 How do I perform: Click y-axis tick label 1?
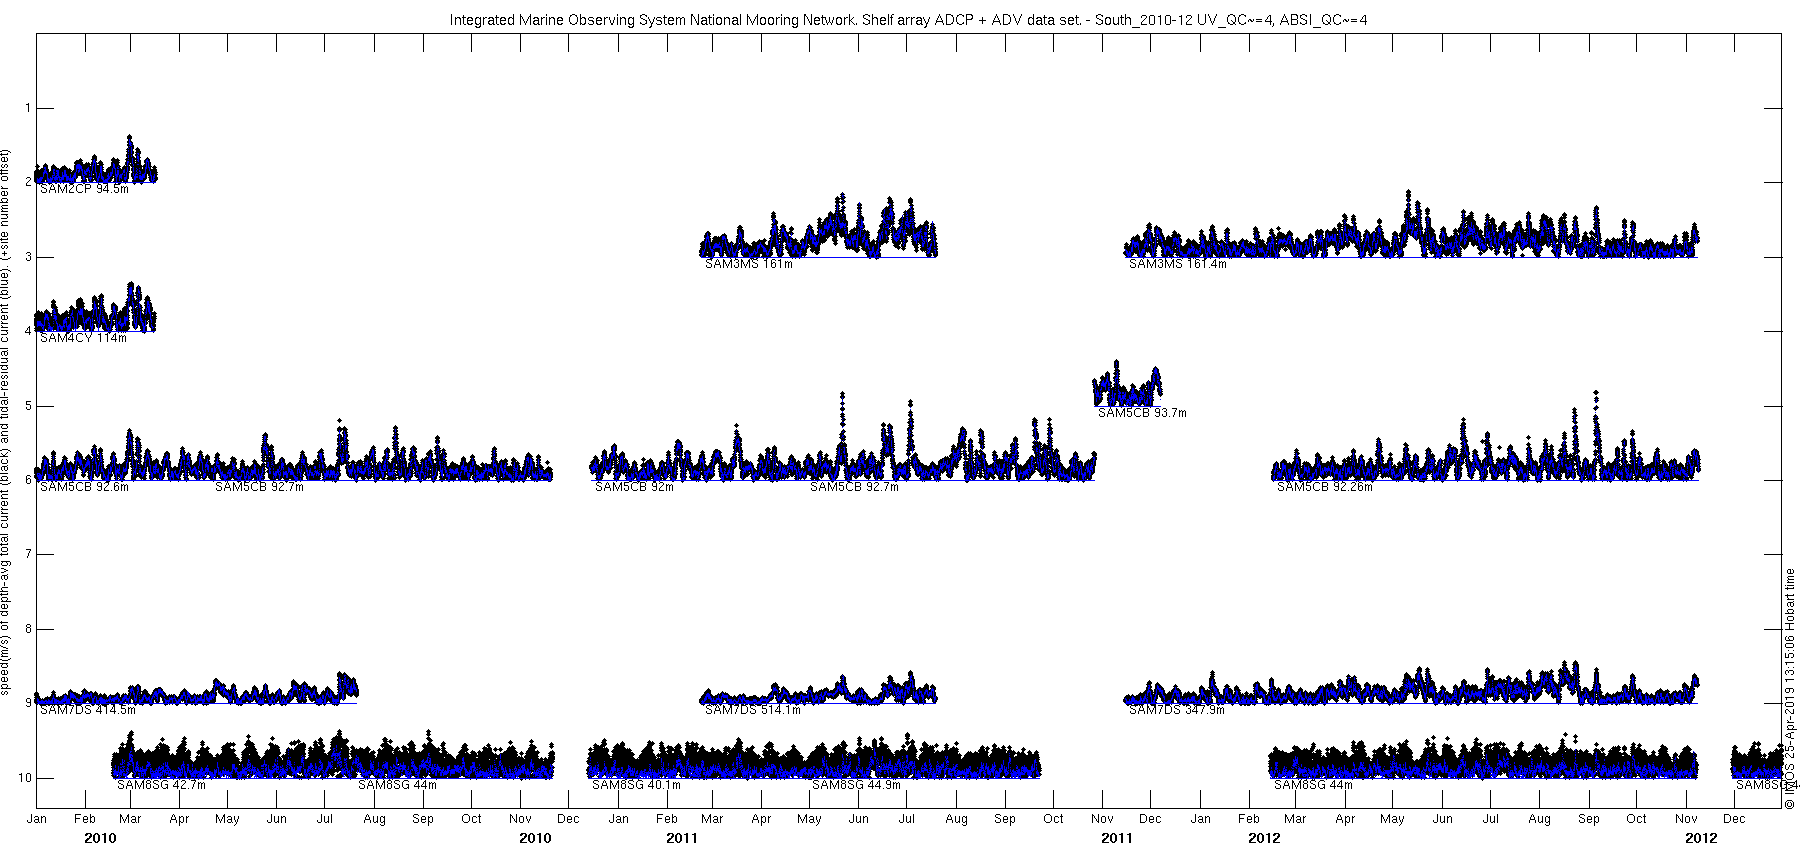click(27, 108)
